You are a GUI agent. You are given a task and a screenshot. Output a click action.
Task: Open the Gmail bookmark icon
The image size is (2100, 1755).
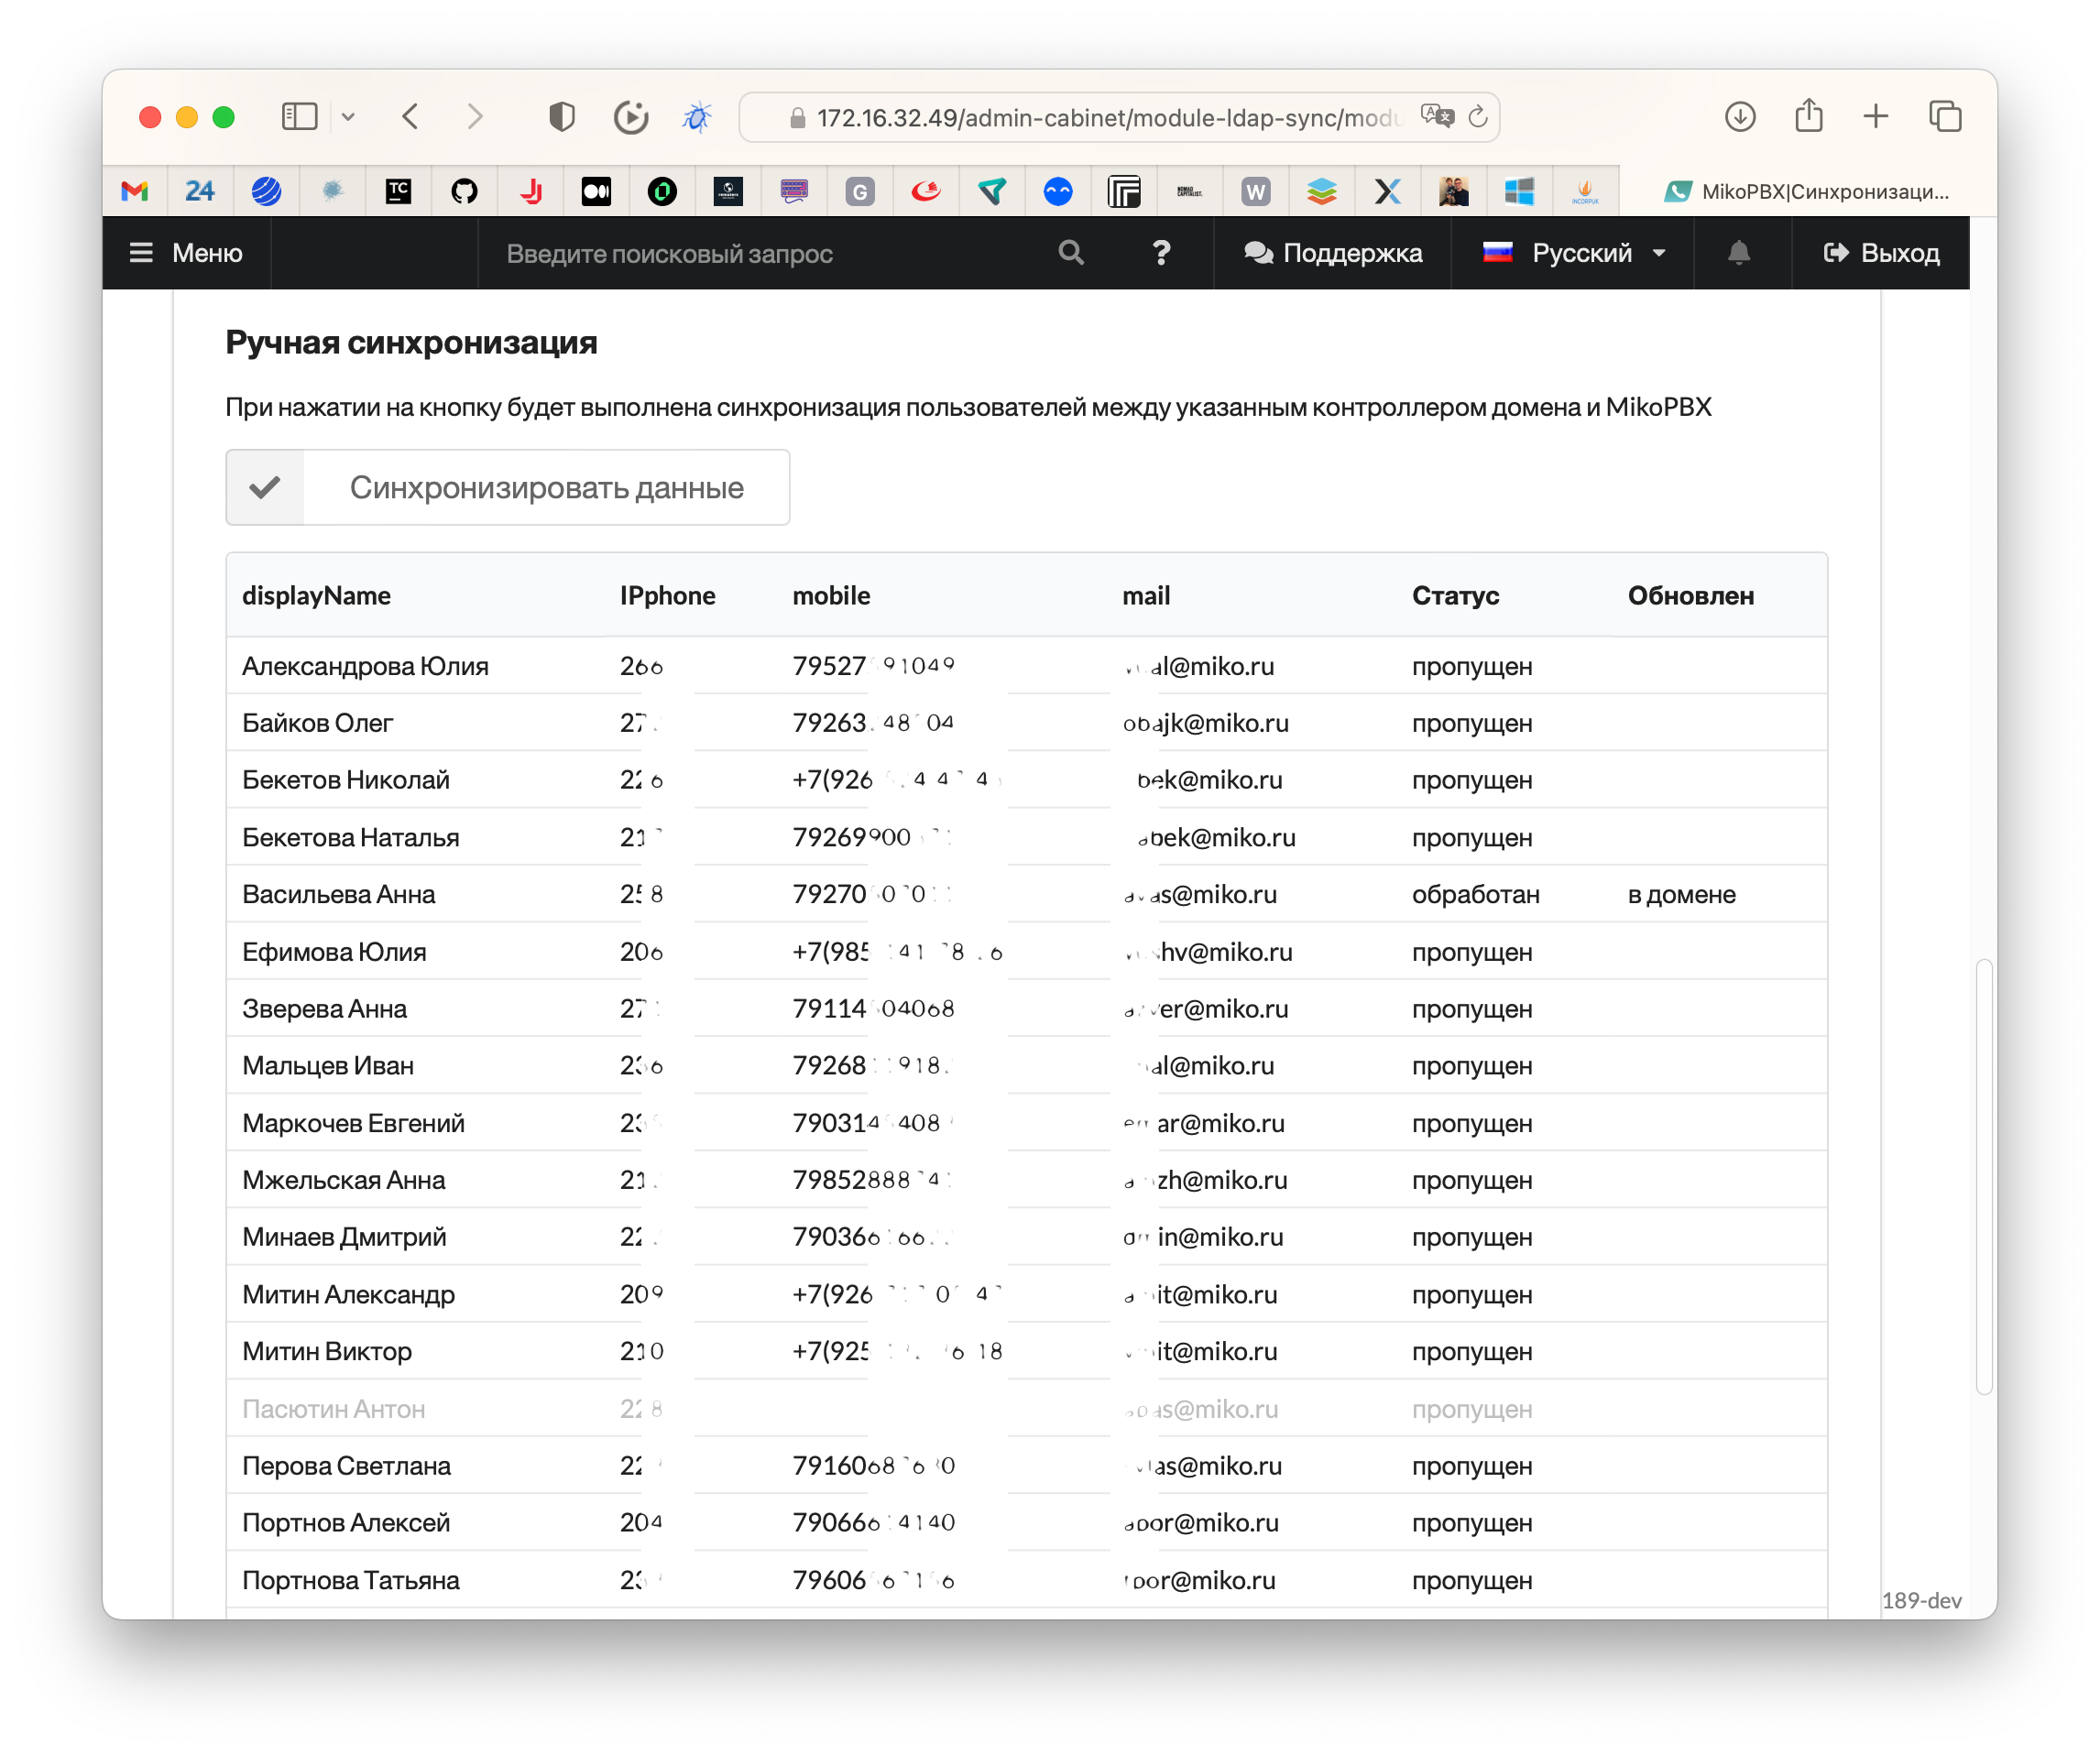click(135, 191)
